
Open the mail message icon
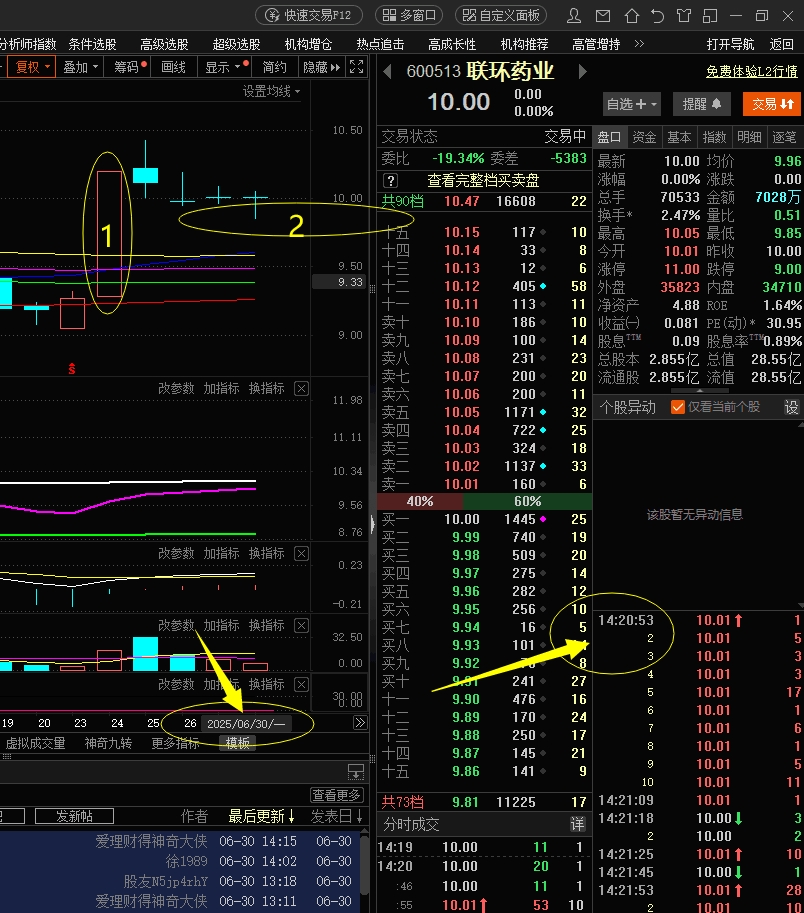pyautogui.click(x=603, y=16)
